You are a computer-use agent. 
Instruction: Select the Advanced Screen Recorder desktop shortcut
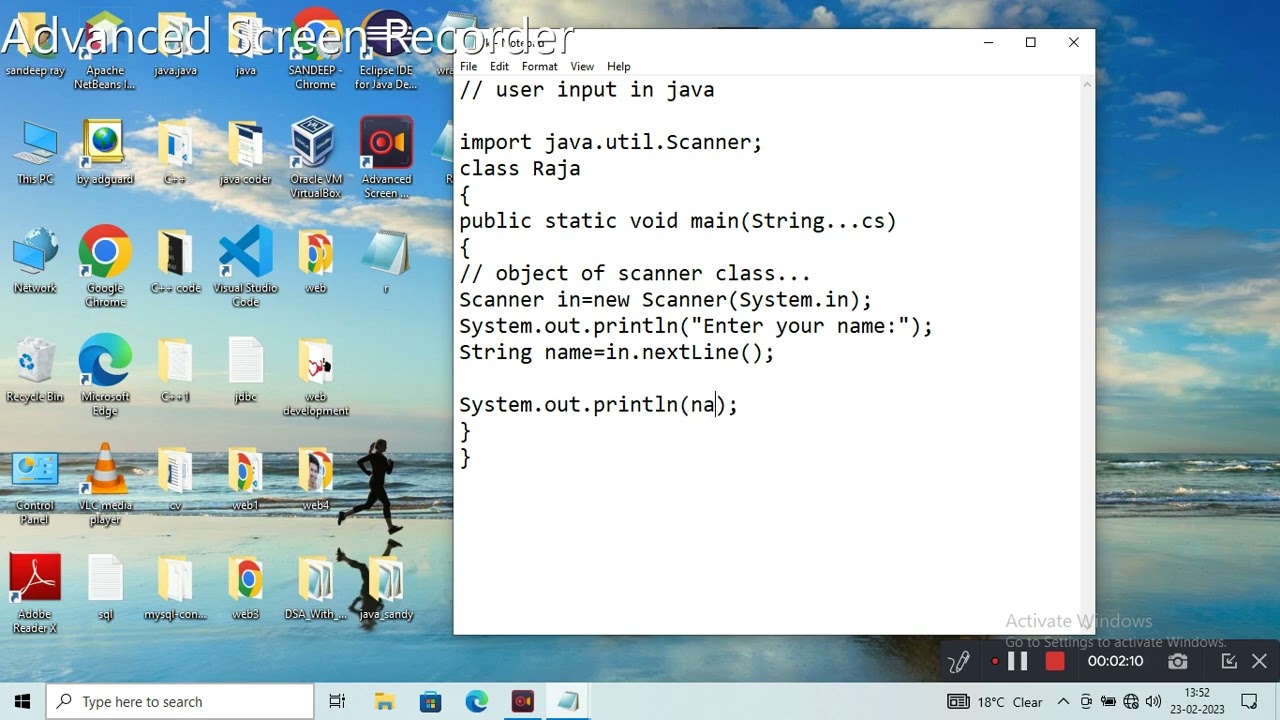pos(386,158)
